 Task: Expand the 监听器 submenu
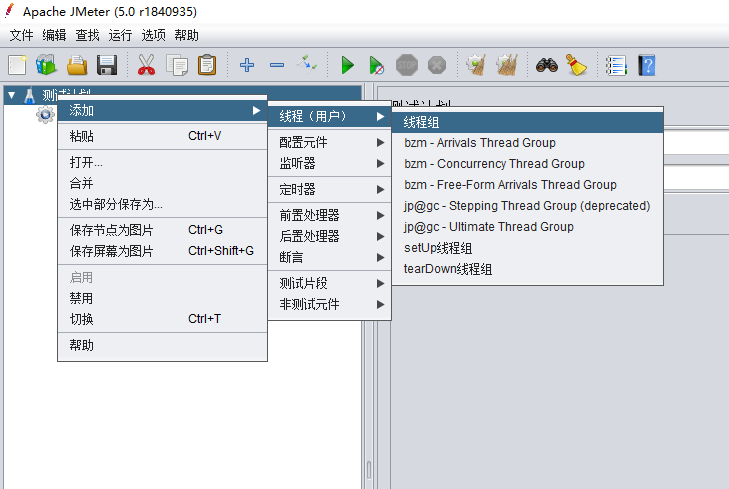330,163
